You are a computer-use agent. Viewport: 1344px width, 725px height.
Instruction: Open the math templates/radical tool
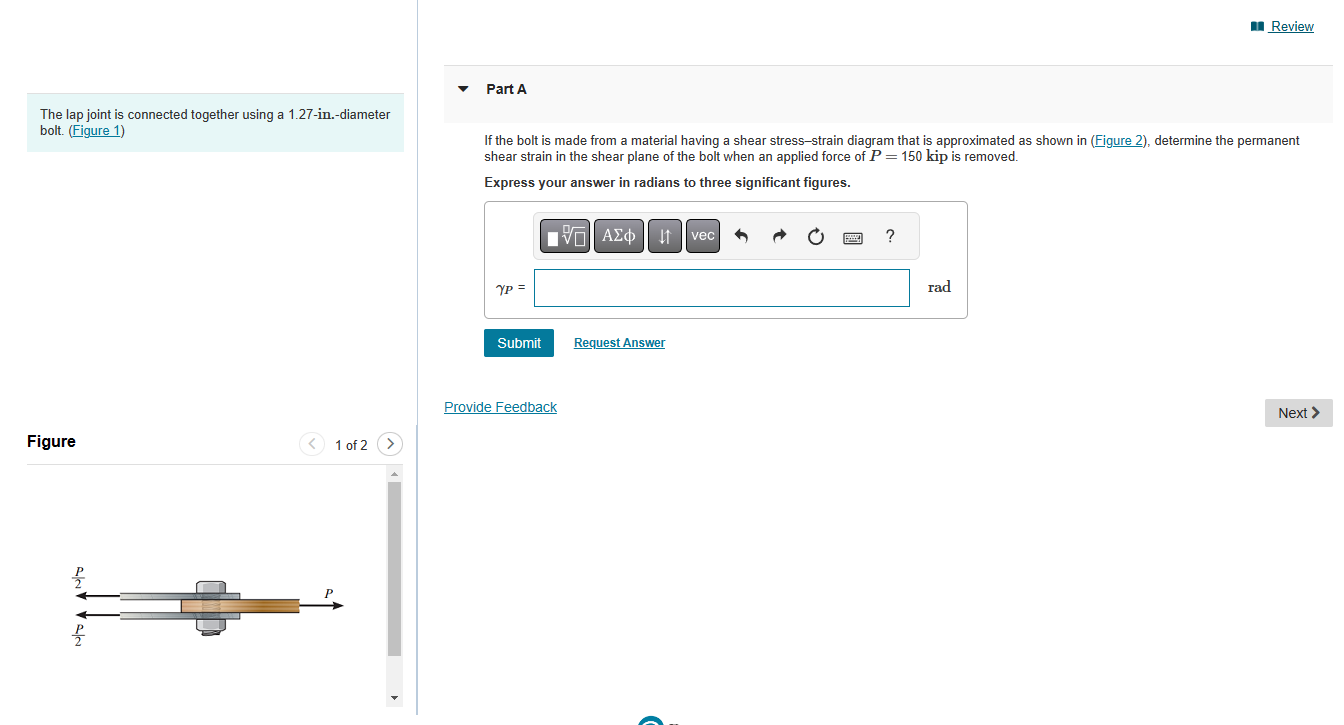pyautogui.click(x=566, y=236)
